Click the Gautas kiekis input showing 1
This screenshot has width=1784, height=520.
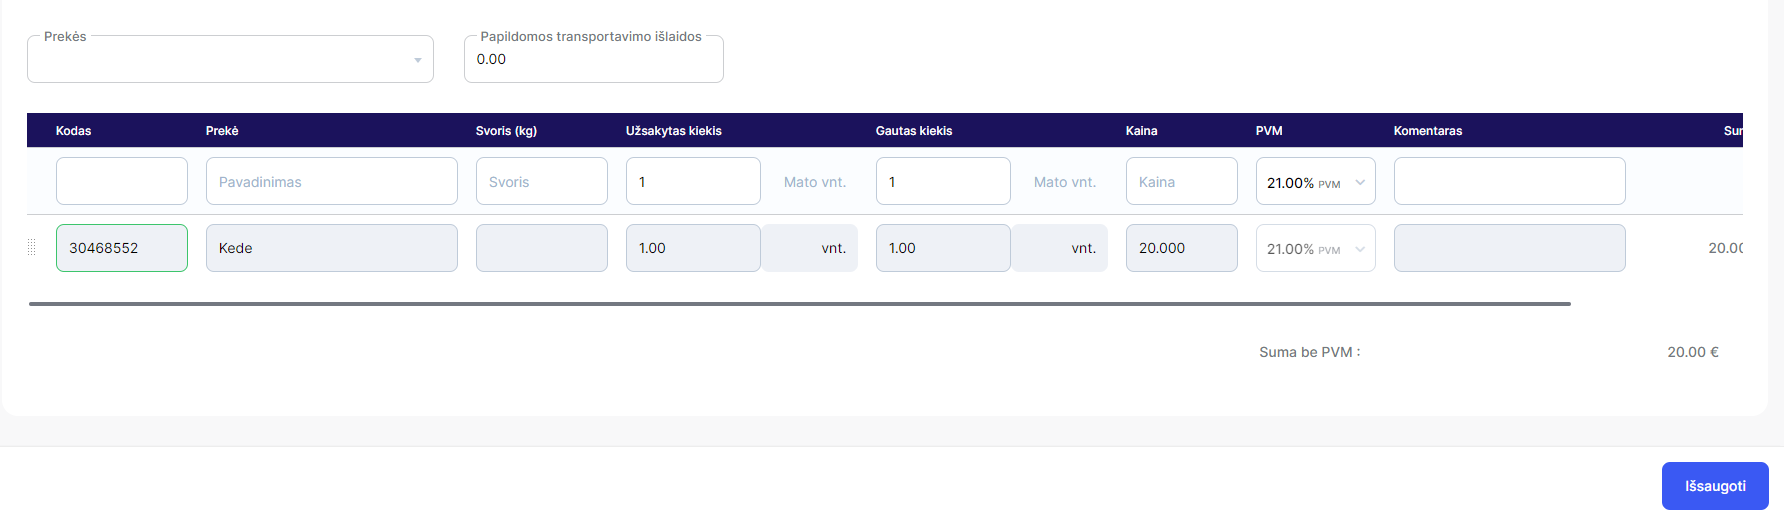(x=943, y=181)
